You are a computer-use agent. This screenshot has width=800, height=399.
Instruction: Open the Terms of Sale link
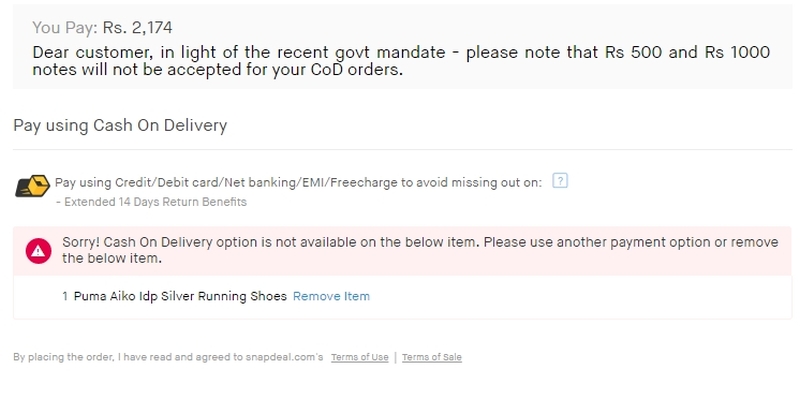(432, 357)
